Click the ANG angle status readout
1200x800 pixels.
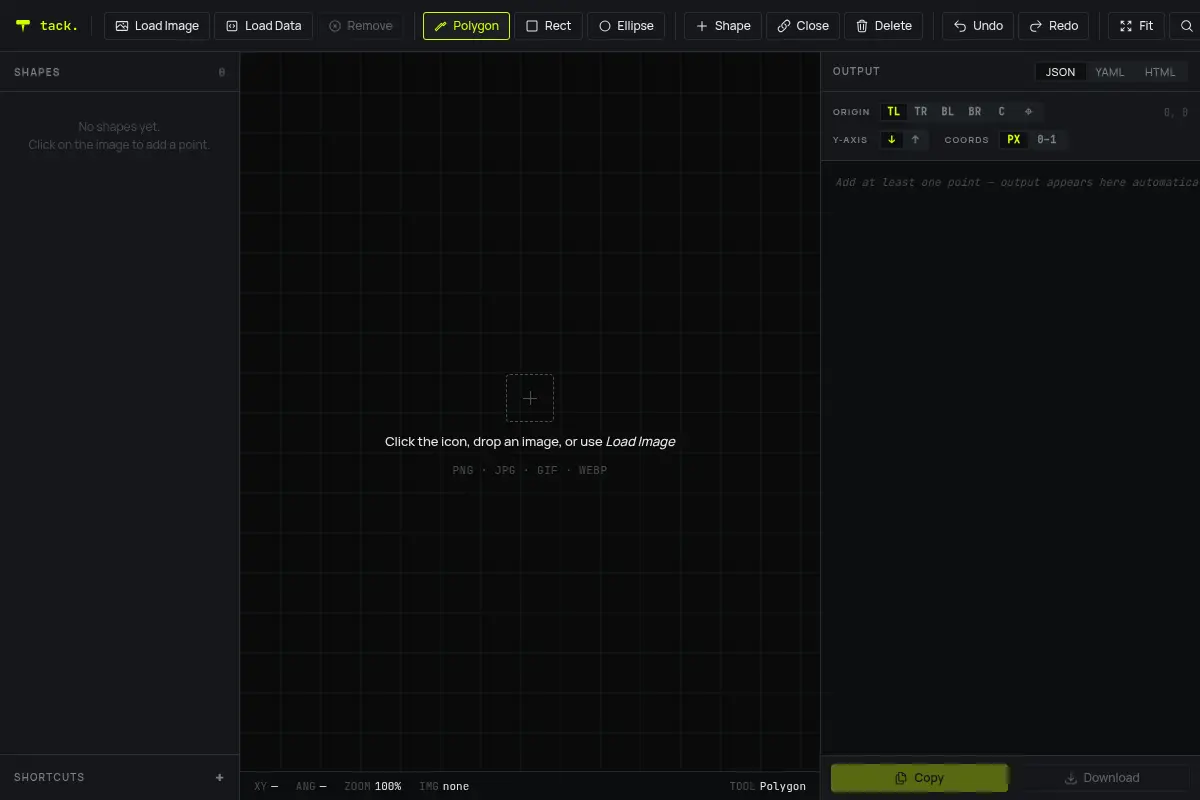311,786
